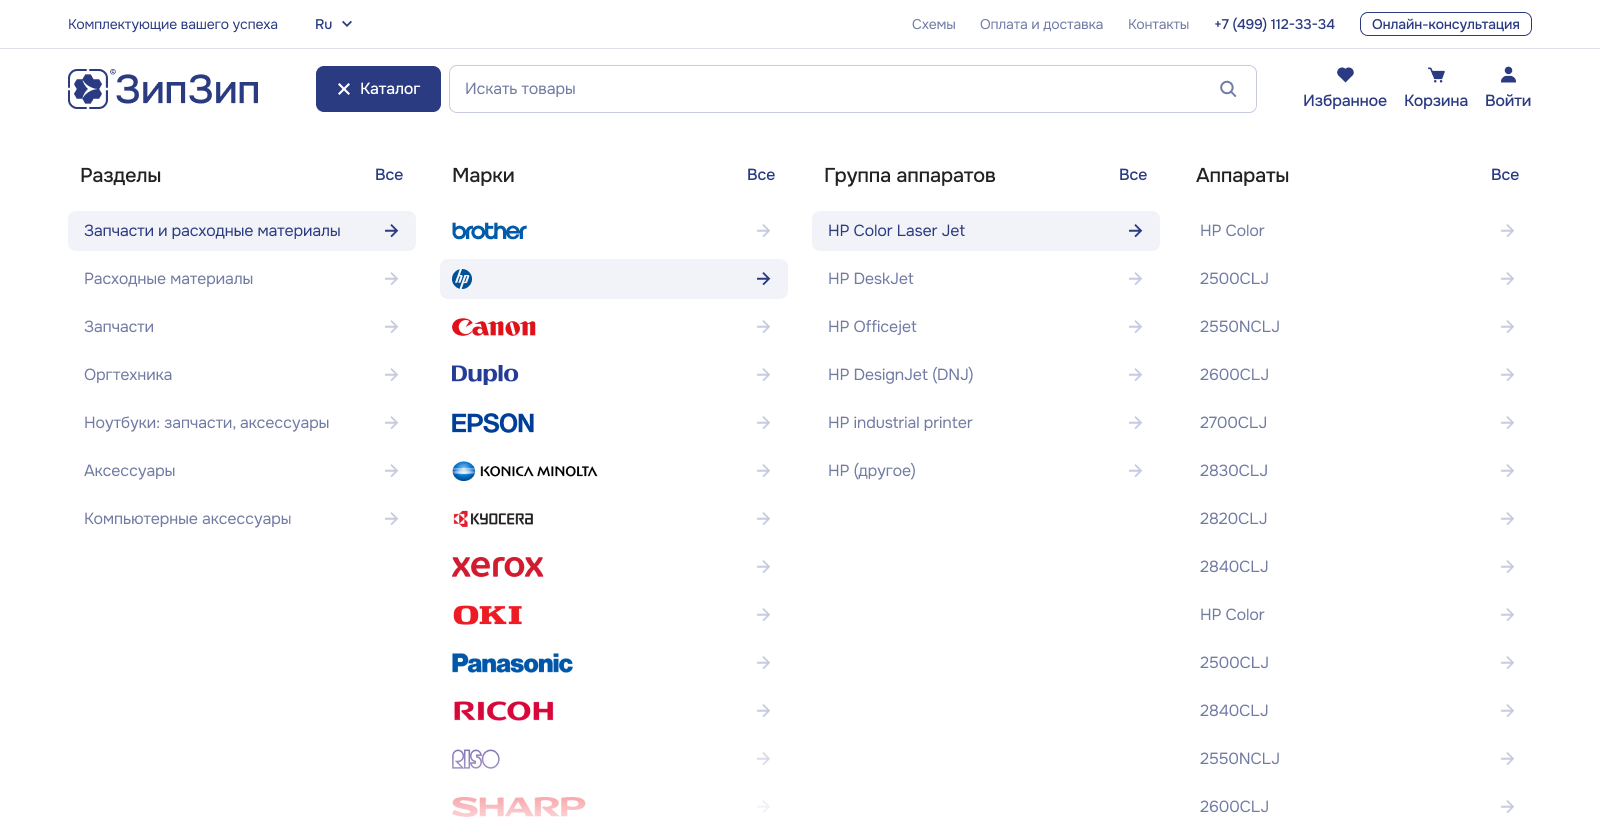This screenshot has height=839, width=1600.
Task: Select the OKI brand logo
Action: point(488,615)
